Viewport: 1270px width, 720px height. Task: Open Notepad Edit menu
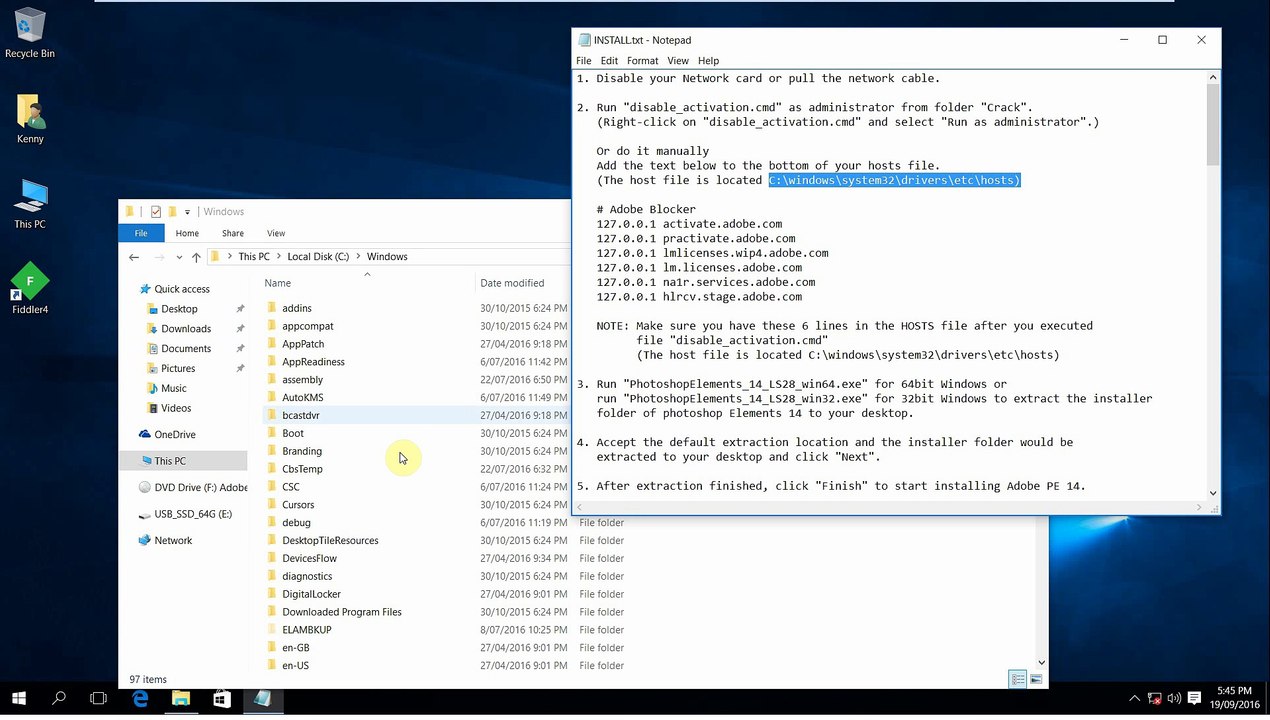[x=609, y=61]
